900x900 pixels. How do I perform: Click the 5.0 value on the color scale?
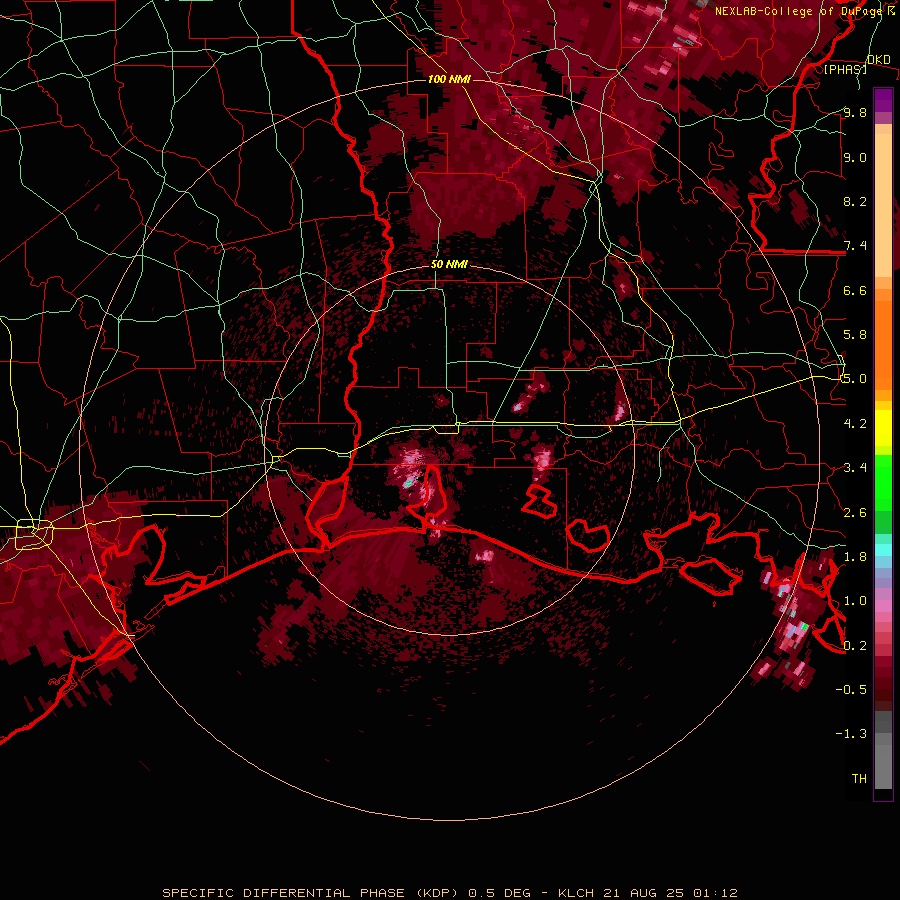[855, 379]
